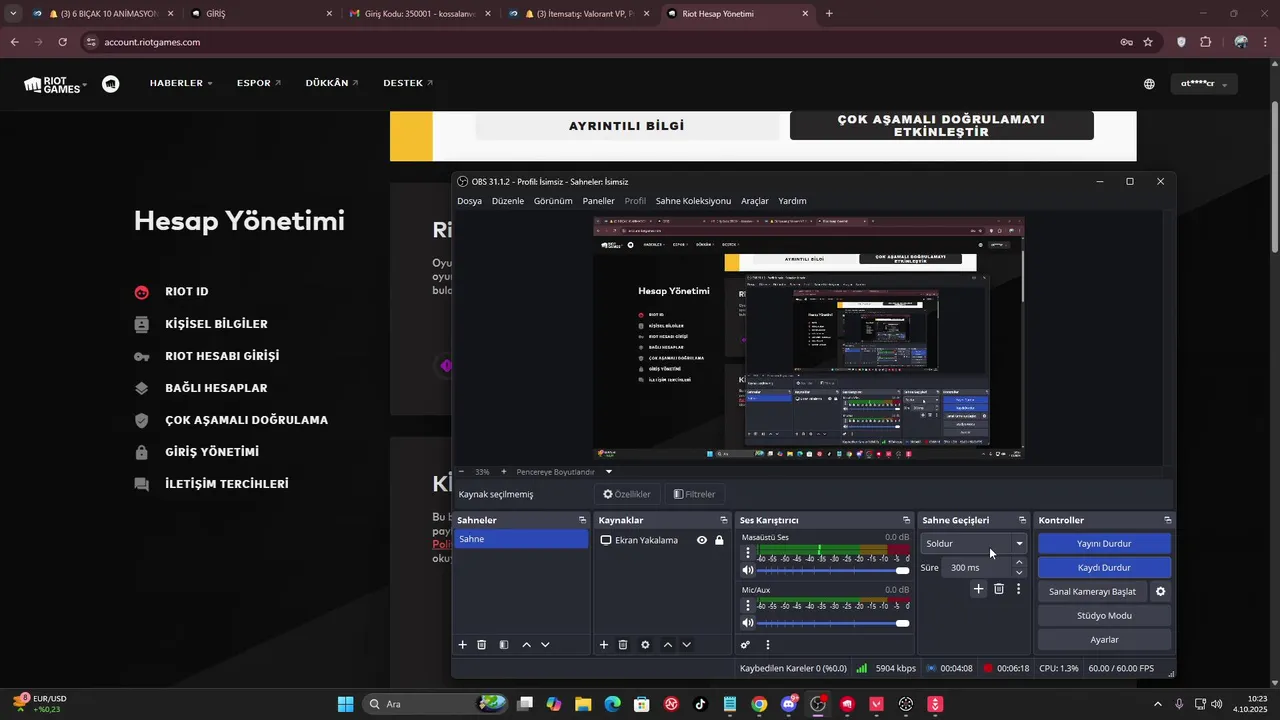Pop out the Ses Karıştırıcı dock icon
The width and height of the screenshot is (1280, 720).
[x=907, y=520]
